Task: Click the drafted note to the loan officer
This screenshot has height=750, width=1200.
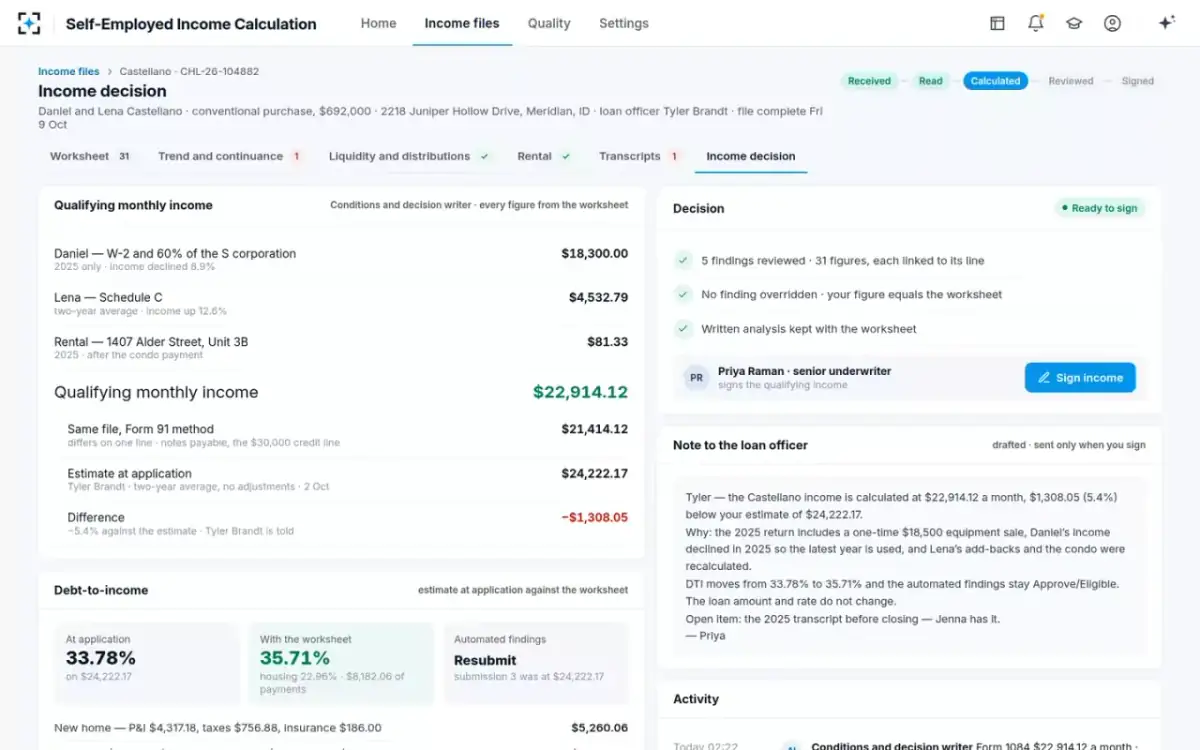Action: [x=910, y=566]
